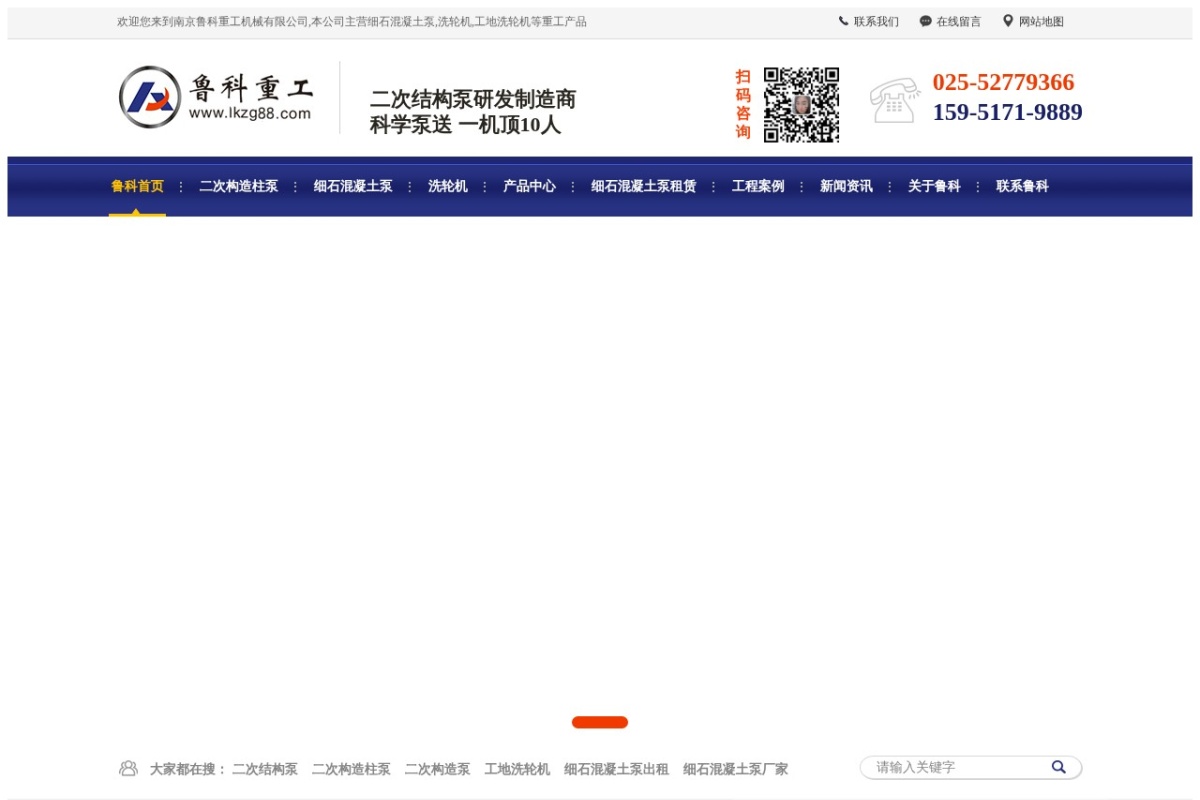The image size is (1200, 800).
Task: Click the phone icon beside 联系我们
Action: click(843, 21)
